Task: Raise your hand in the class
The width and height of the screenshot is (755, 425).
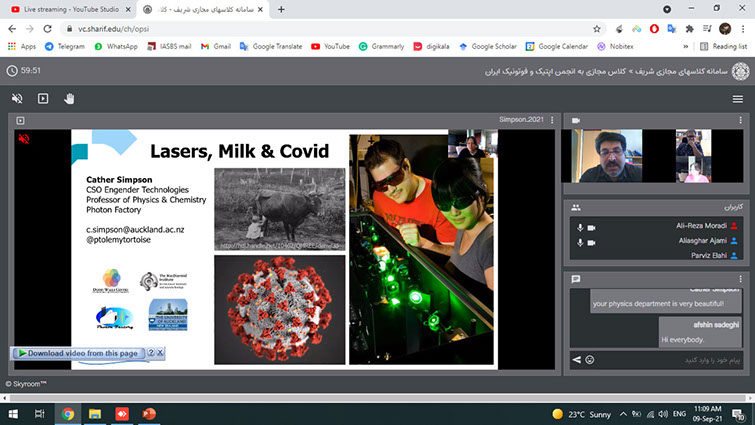Action: [70, 98]
